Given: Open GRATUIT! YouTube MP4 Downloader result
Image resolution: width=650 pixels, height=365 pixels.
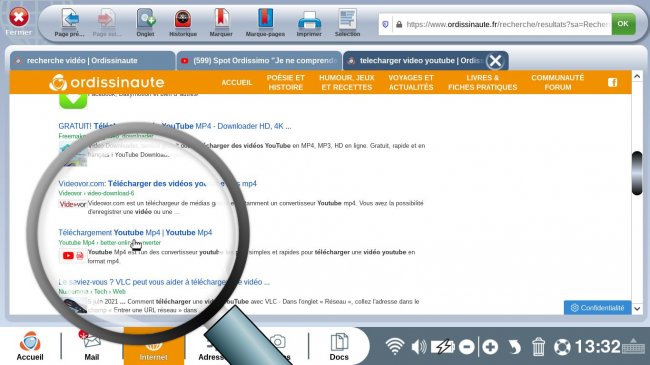Looking at the screenshot, I should tap(175, 126).
